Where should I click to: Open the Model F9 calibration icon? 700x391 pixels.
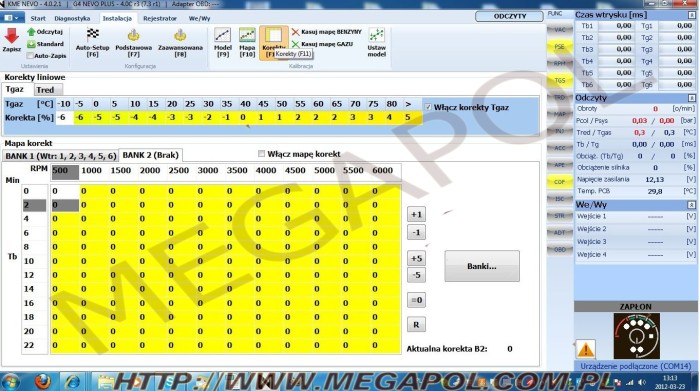coord(222,35)
